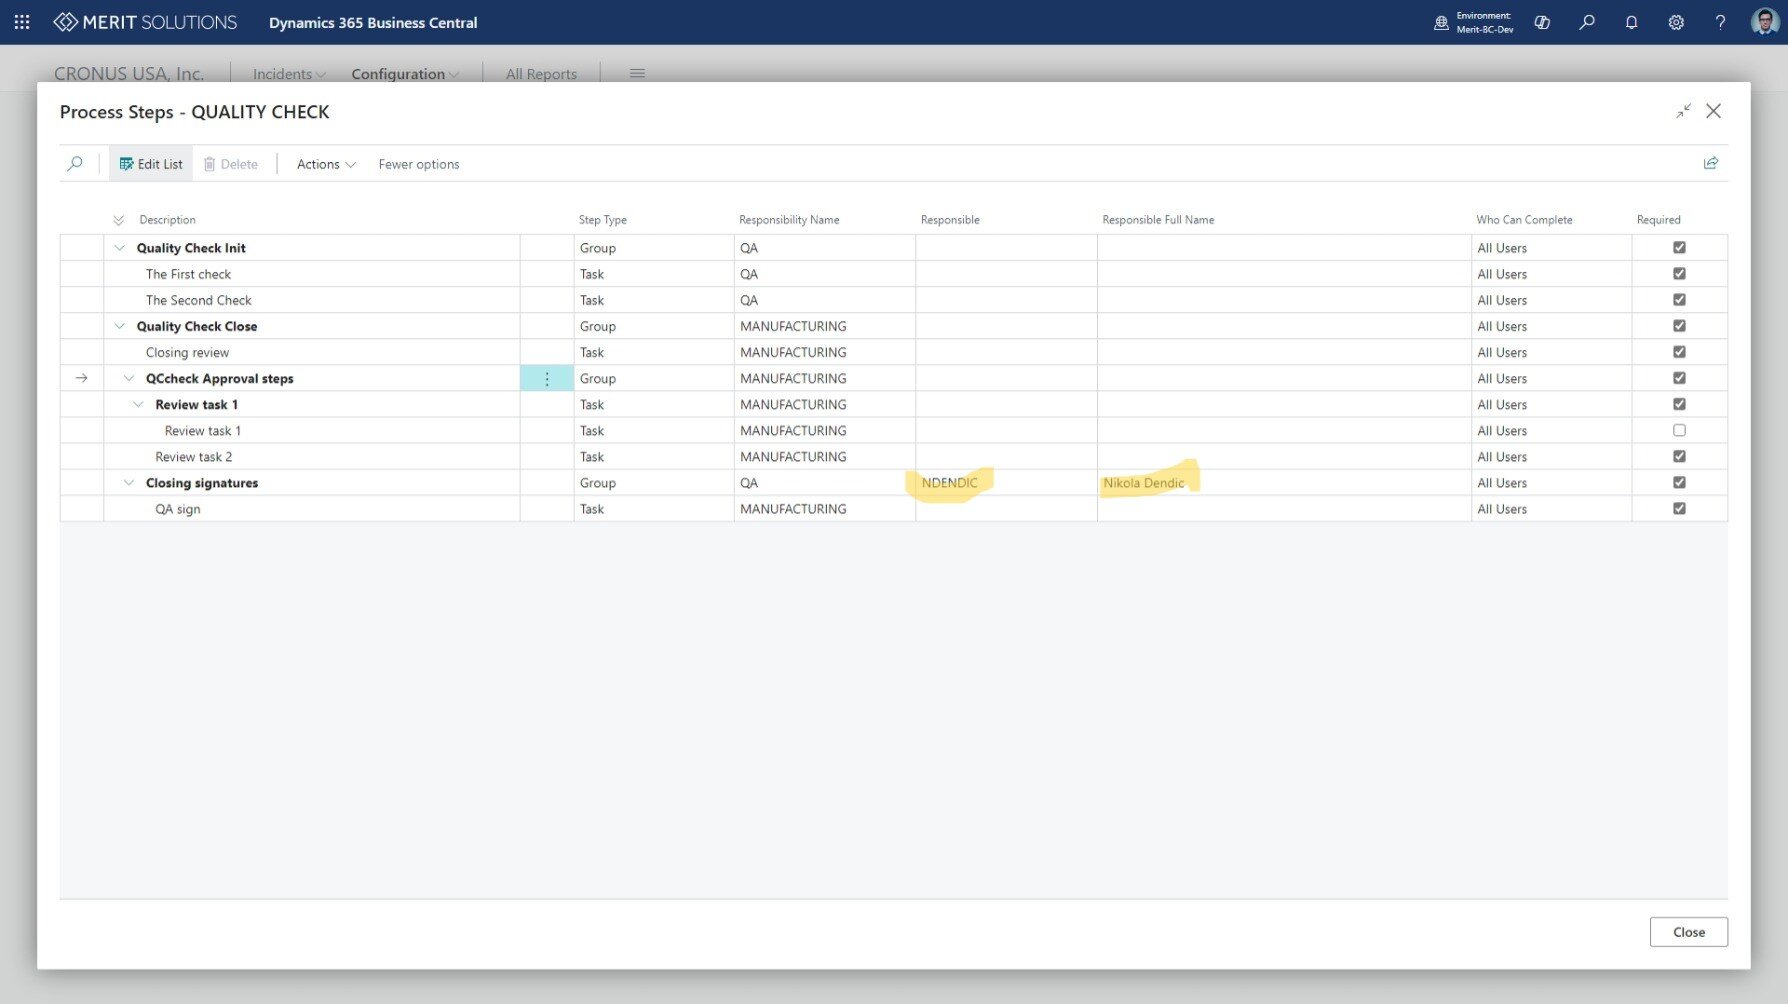Collapse the Closing signatures group
Screen dimensions: 1788x1004
pos(129,483)
